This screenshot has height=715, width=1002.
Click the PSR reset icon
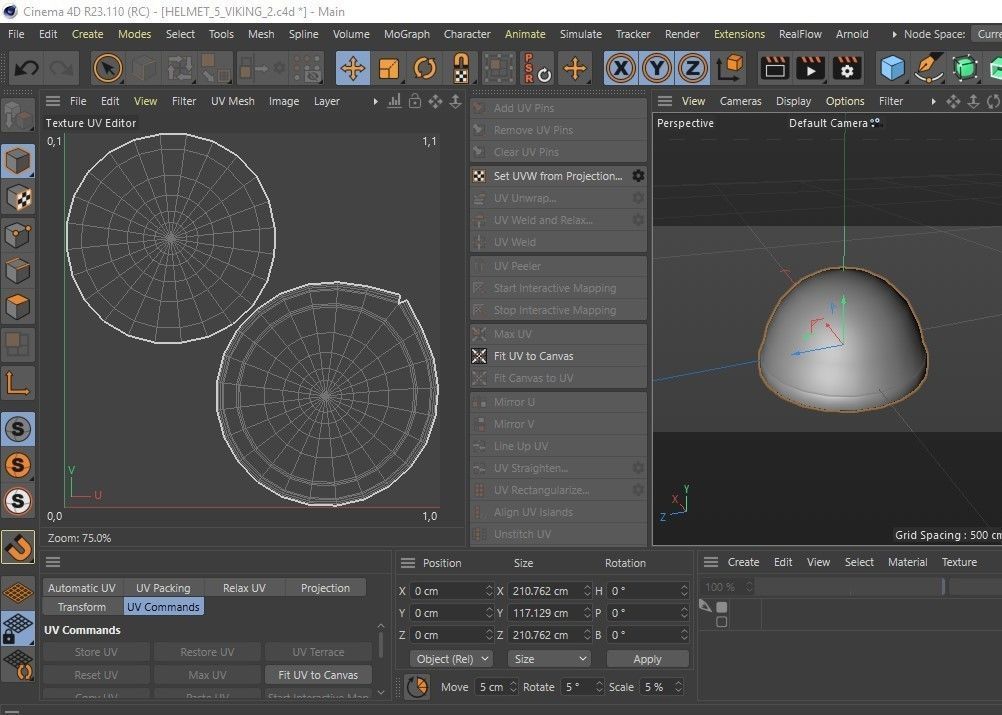537,68
